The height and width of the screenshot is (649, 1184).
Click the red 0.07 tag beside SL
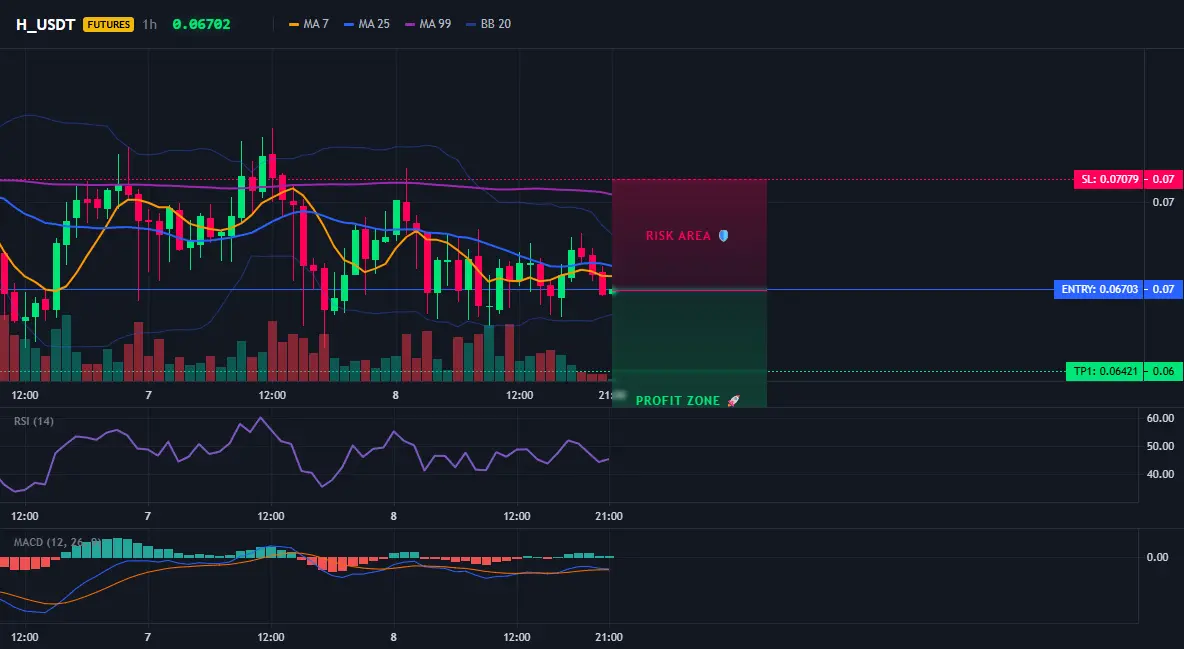pos(1164,180)
